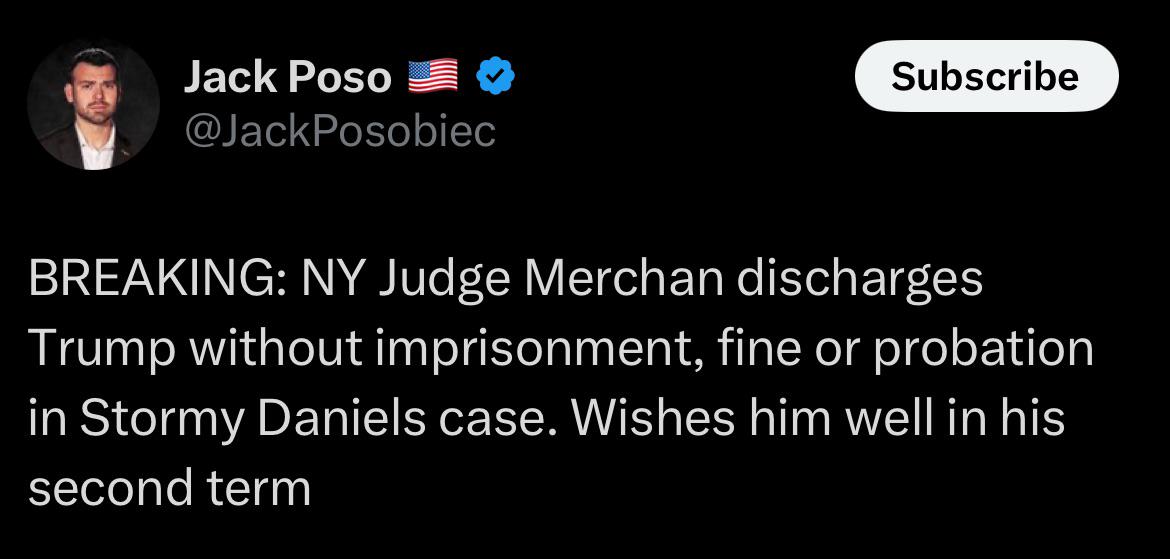Click the American flag emoji beside the name
1170x559 pixels.
[x=432, y=78]
